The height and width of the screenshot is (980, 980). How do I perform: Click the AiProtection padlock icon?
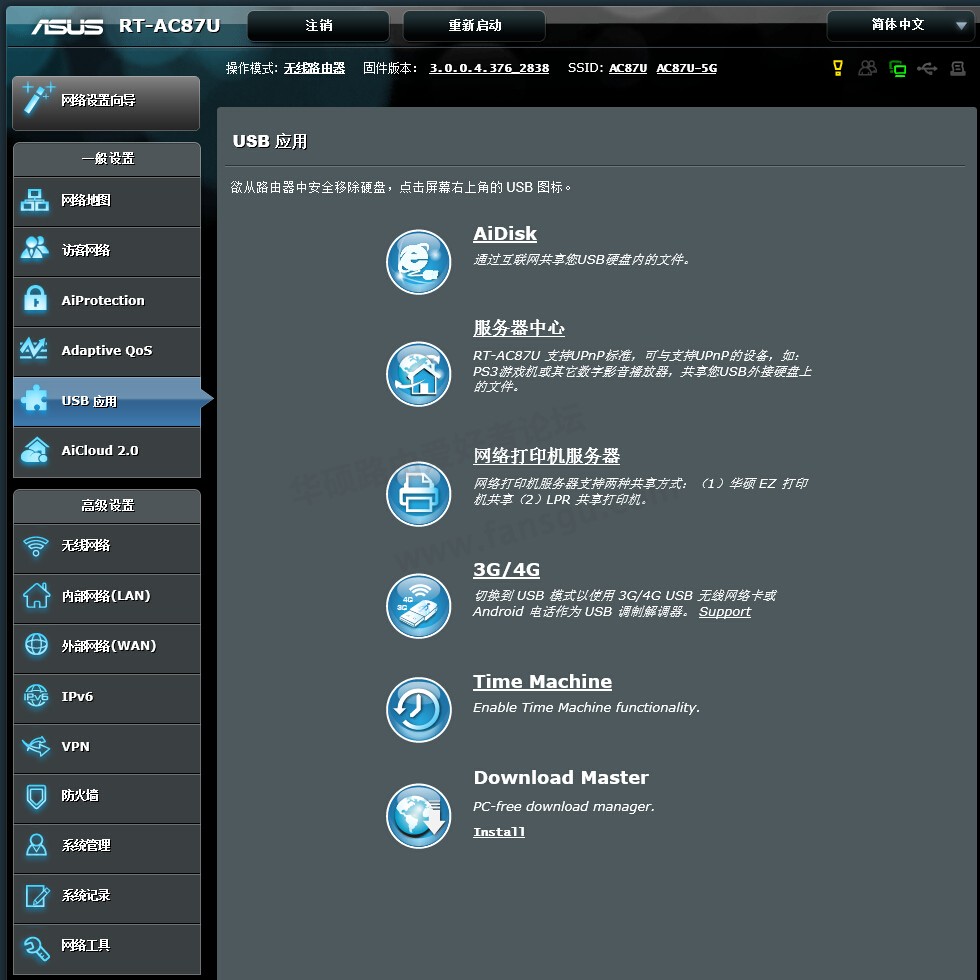[x=35, y=299]
